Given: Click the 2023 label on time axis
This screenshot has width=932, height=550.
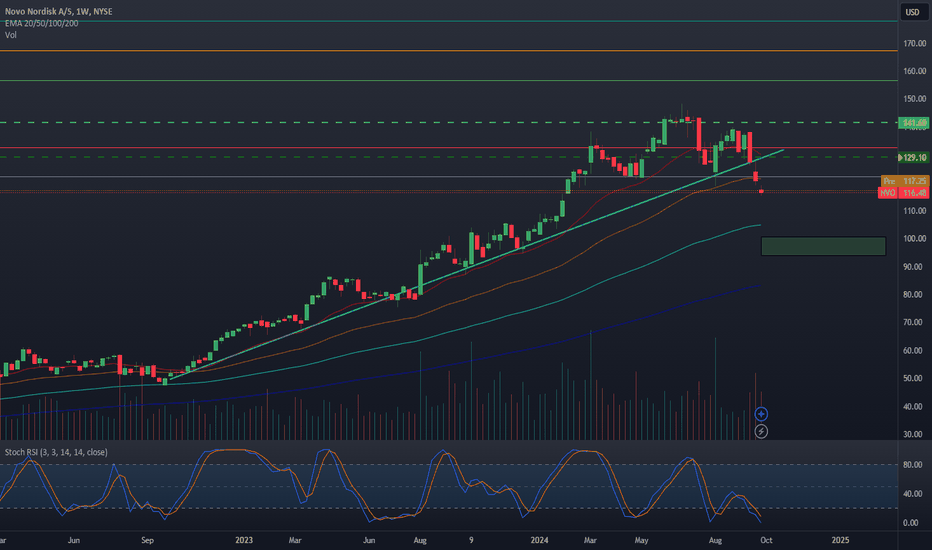Looking at the screenshot, I should click(x=244, y=540).
